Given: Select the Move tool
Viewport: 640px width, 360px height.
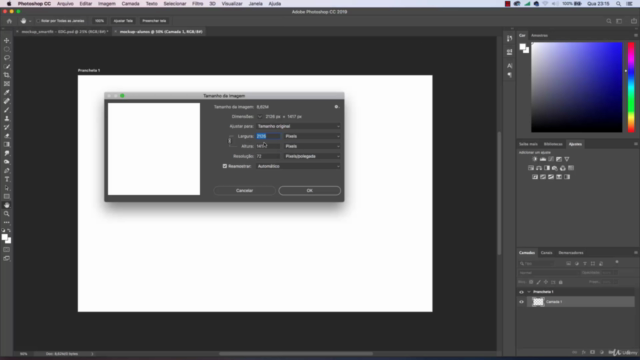Looking at the screenshot, I should [7, 40].
